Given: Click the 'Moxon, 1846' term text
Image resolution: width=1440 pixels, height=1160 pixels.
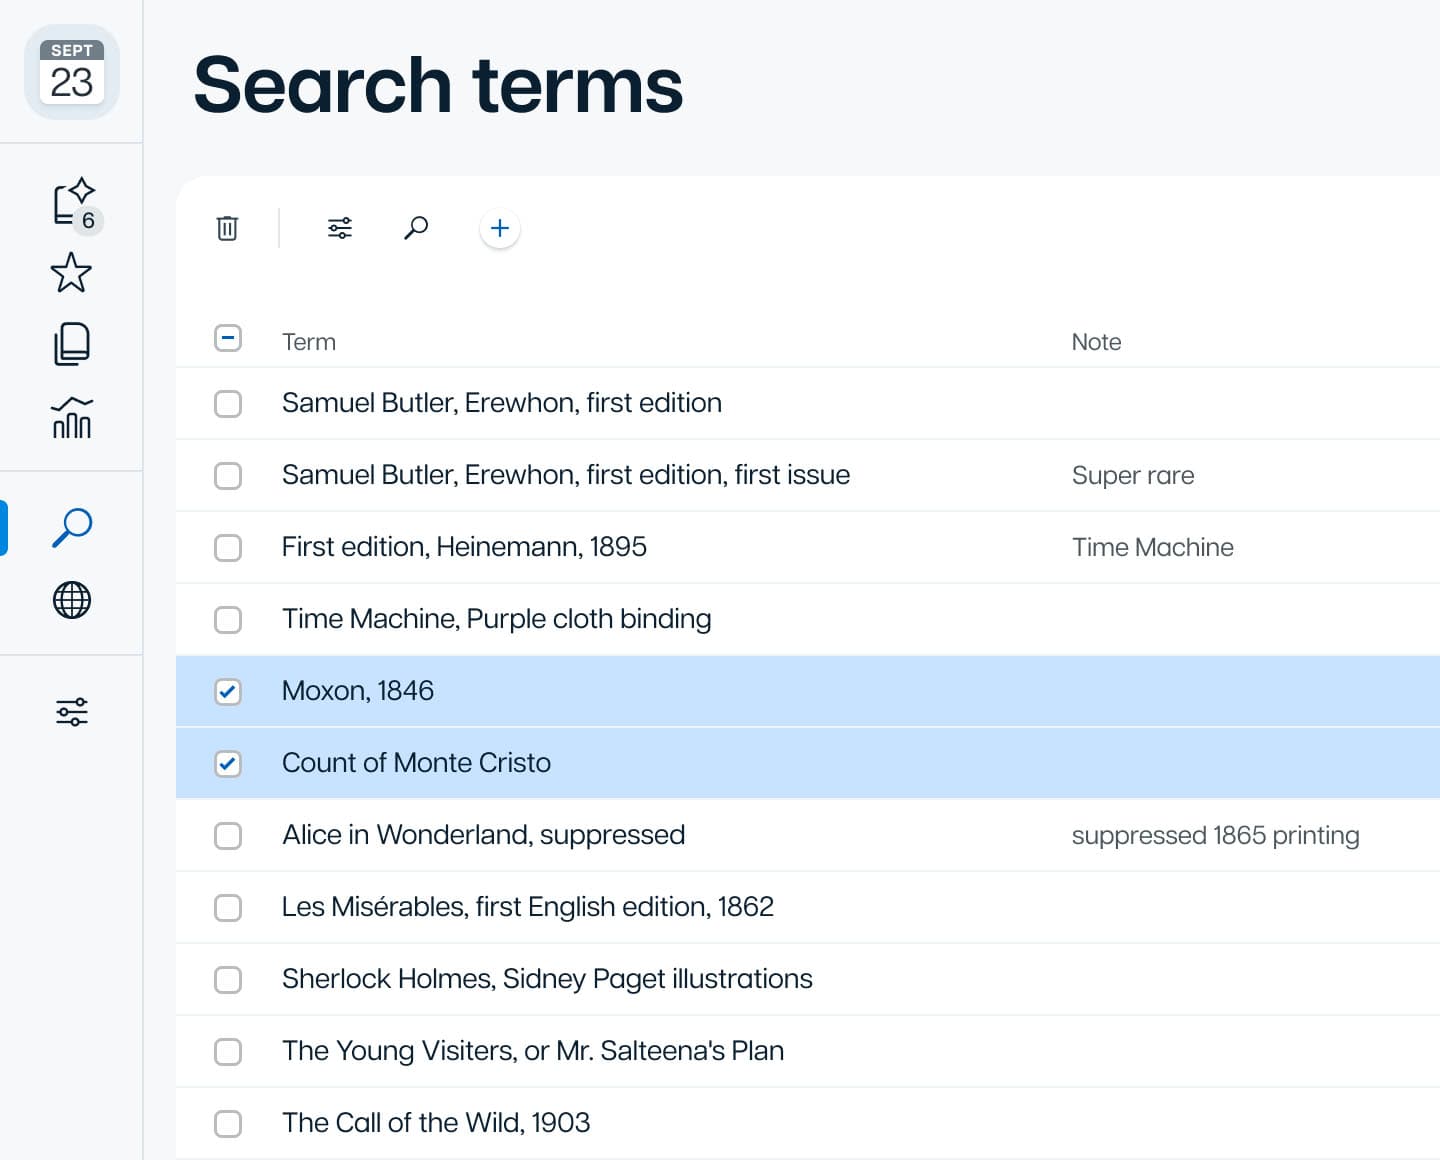Looking at the screenshot, I should [358, 691].
